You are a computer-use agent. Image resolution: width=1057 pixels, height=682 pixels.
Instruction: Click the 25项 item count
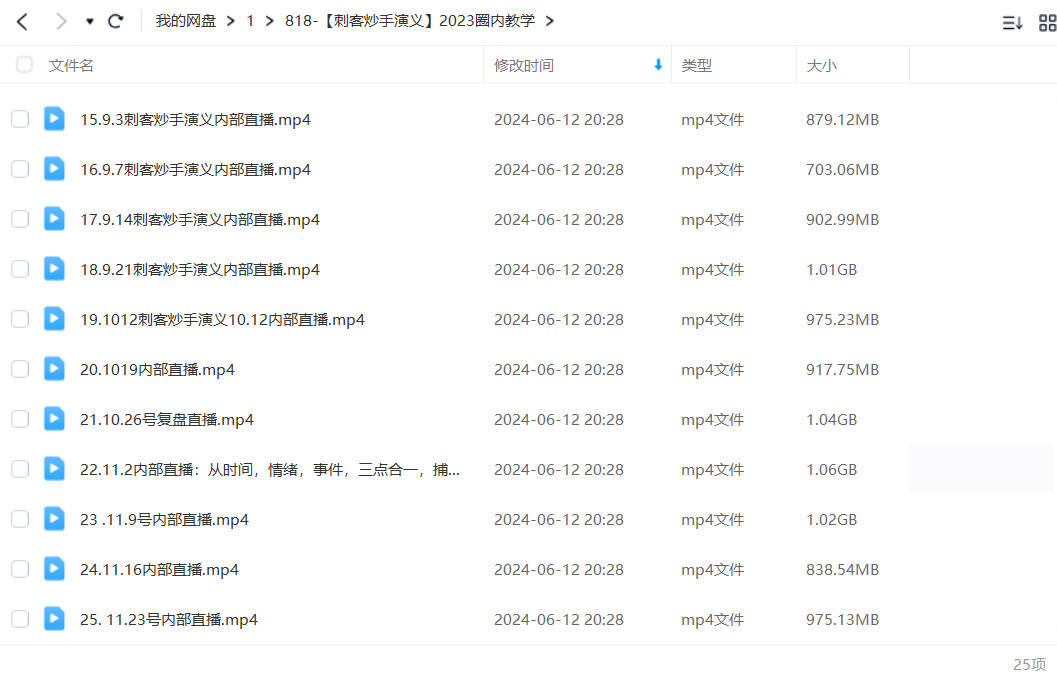pos(1029,664)
